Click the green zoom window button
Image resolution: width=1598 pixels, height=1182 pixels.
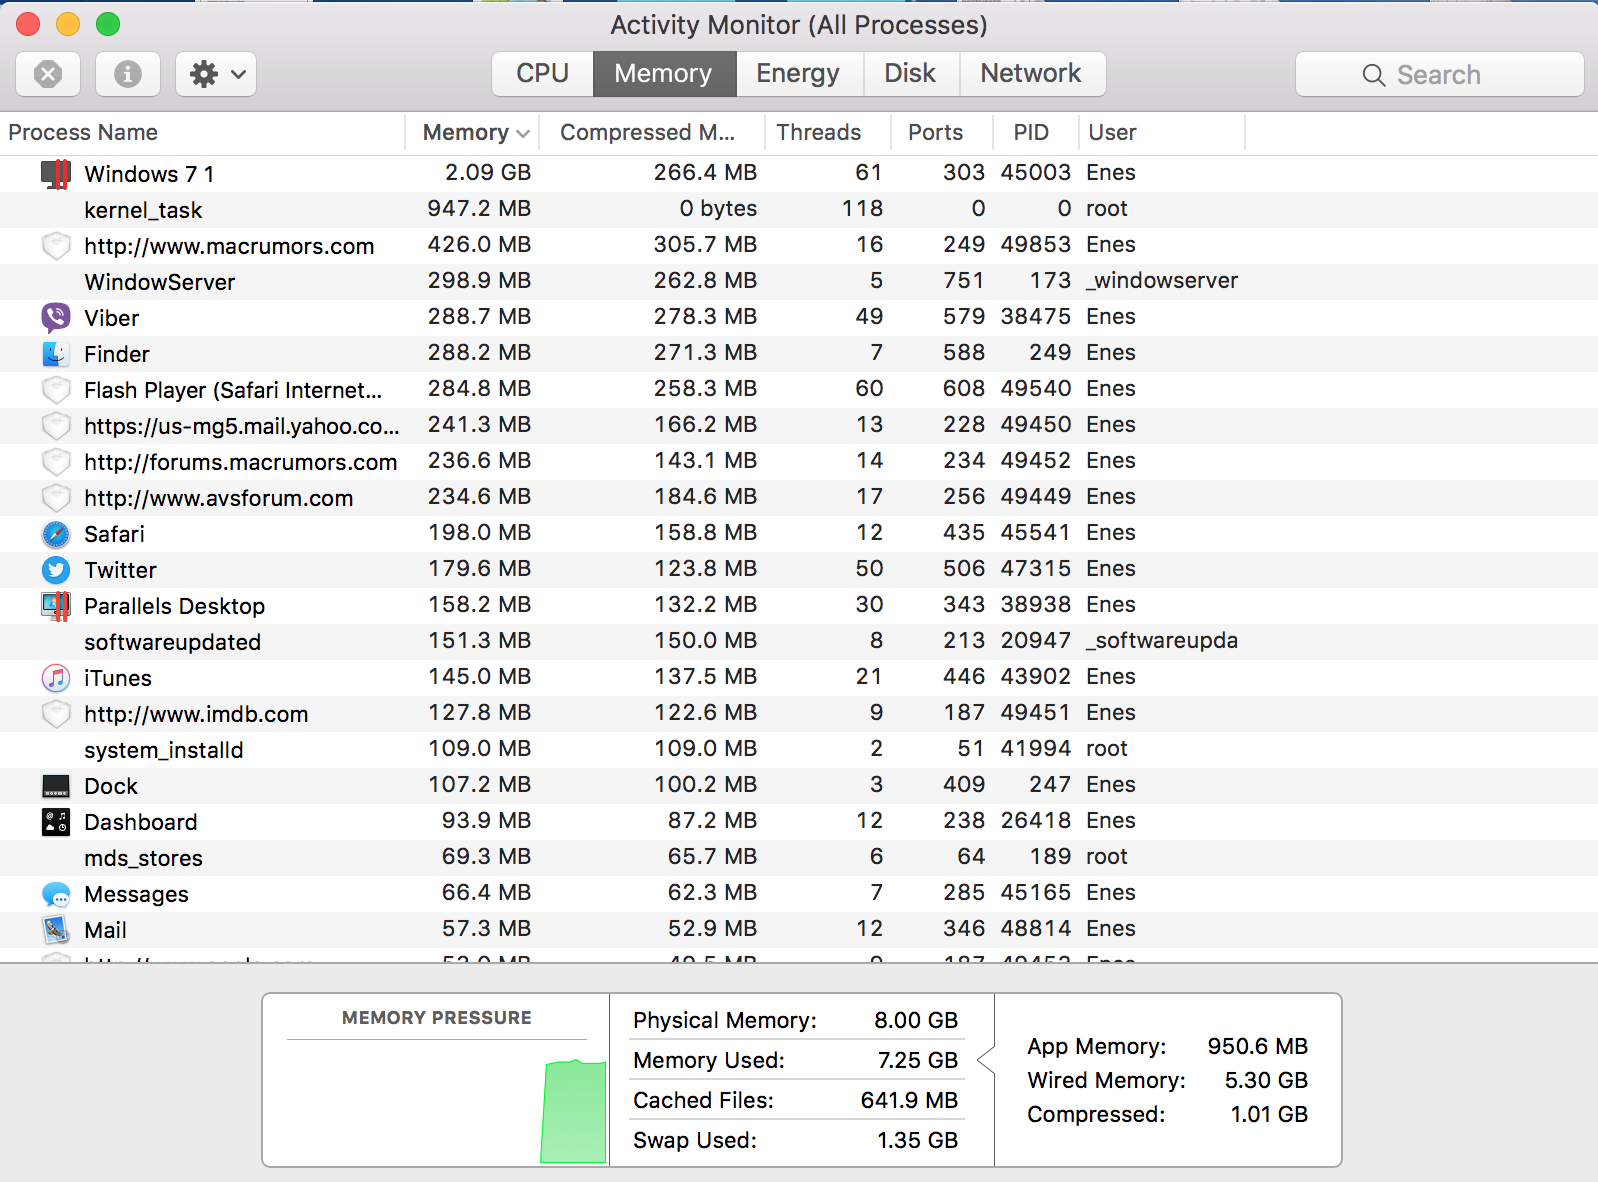[x=108, y=24]
